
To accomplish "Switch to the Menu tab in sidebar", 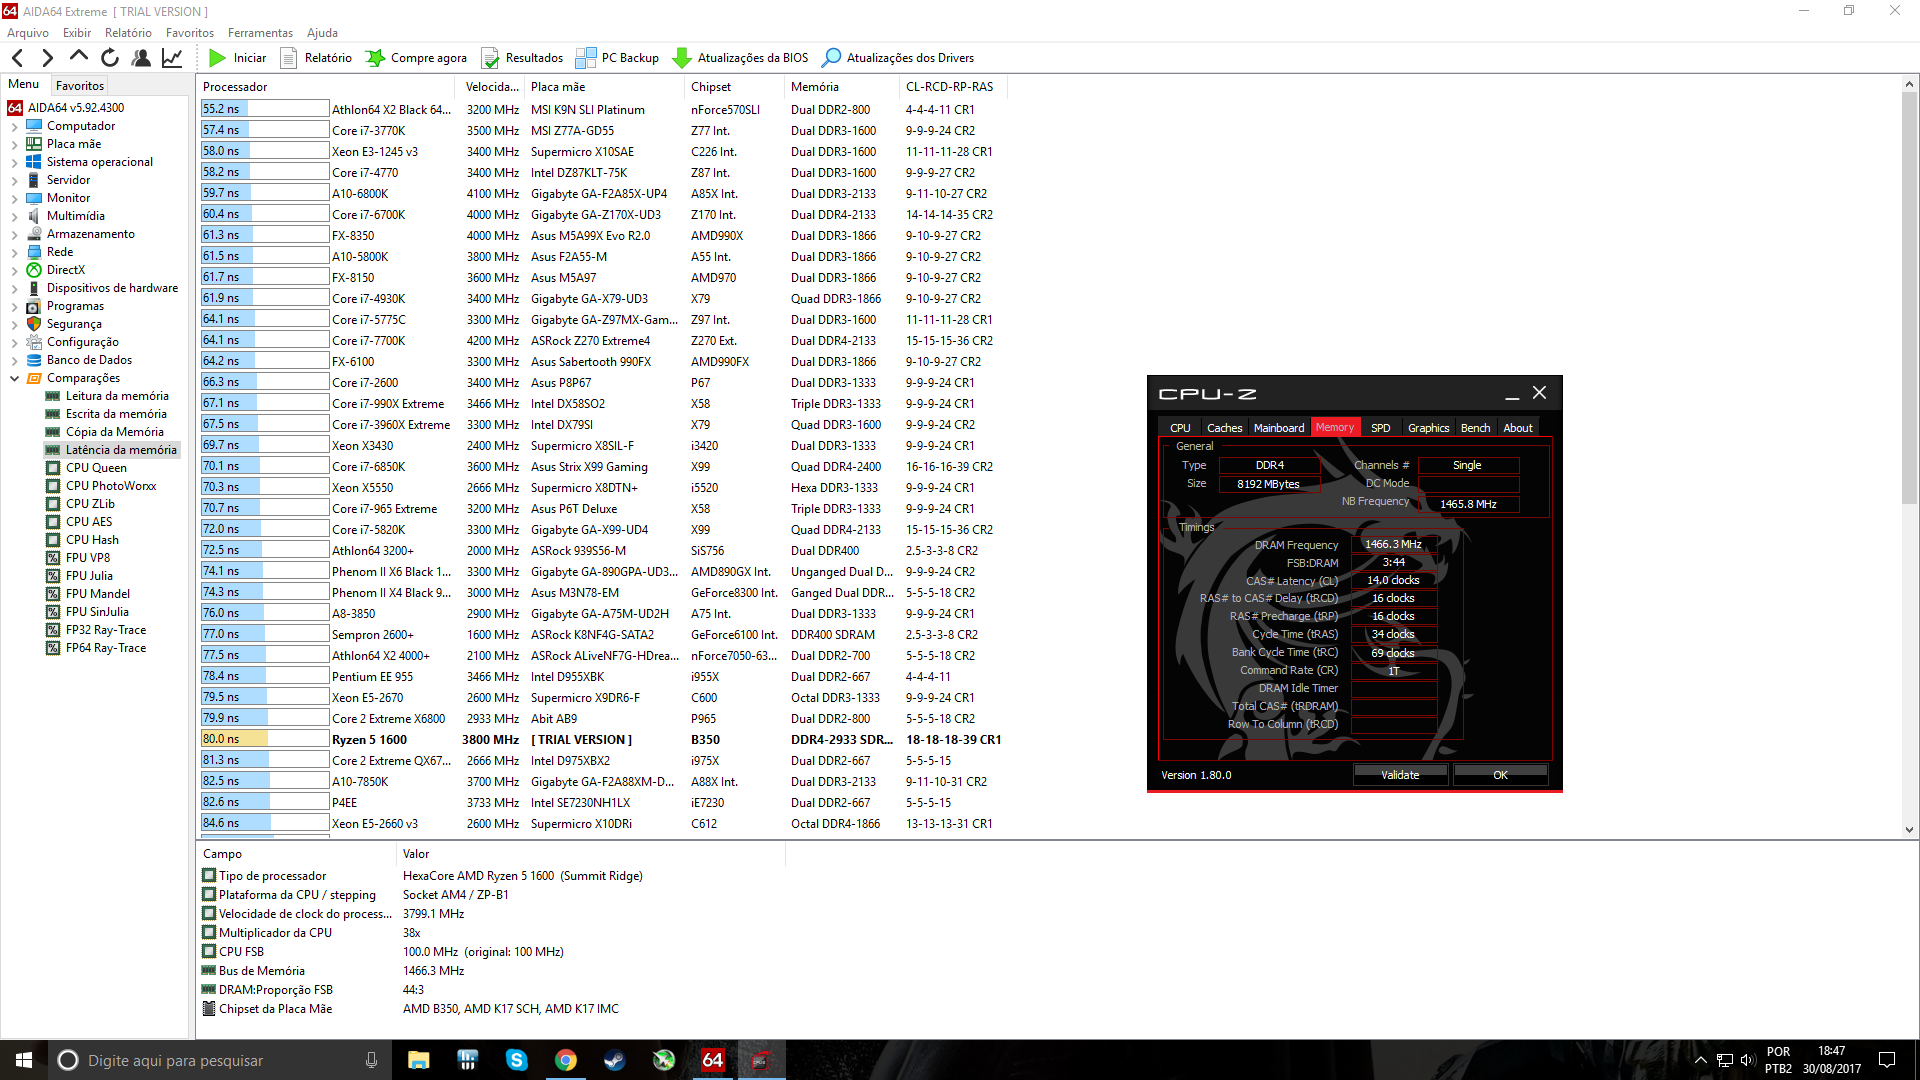I will coord(24,85).
